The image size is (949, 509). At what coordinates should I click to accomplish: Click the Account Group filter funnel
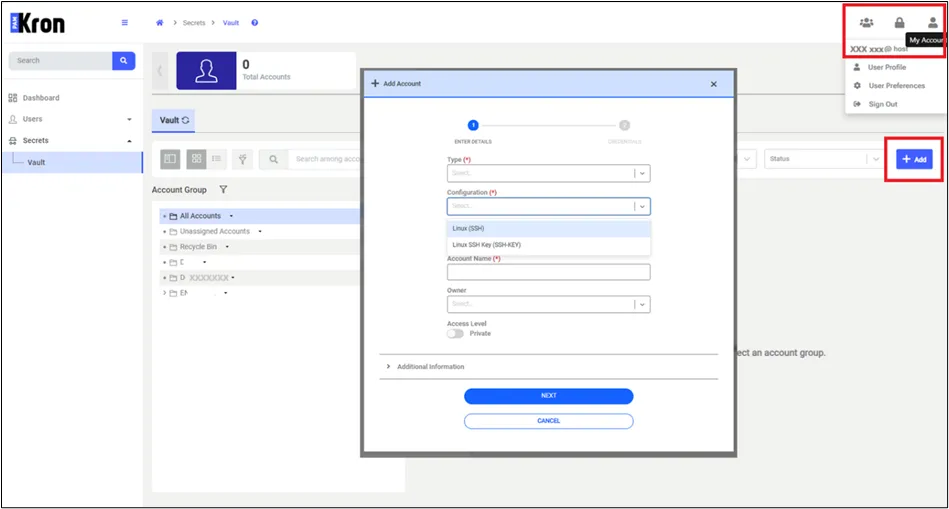tap(223, 190)
